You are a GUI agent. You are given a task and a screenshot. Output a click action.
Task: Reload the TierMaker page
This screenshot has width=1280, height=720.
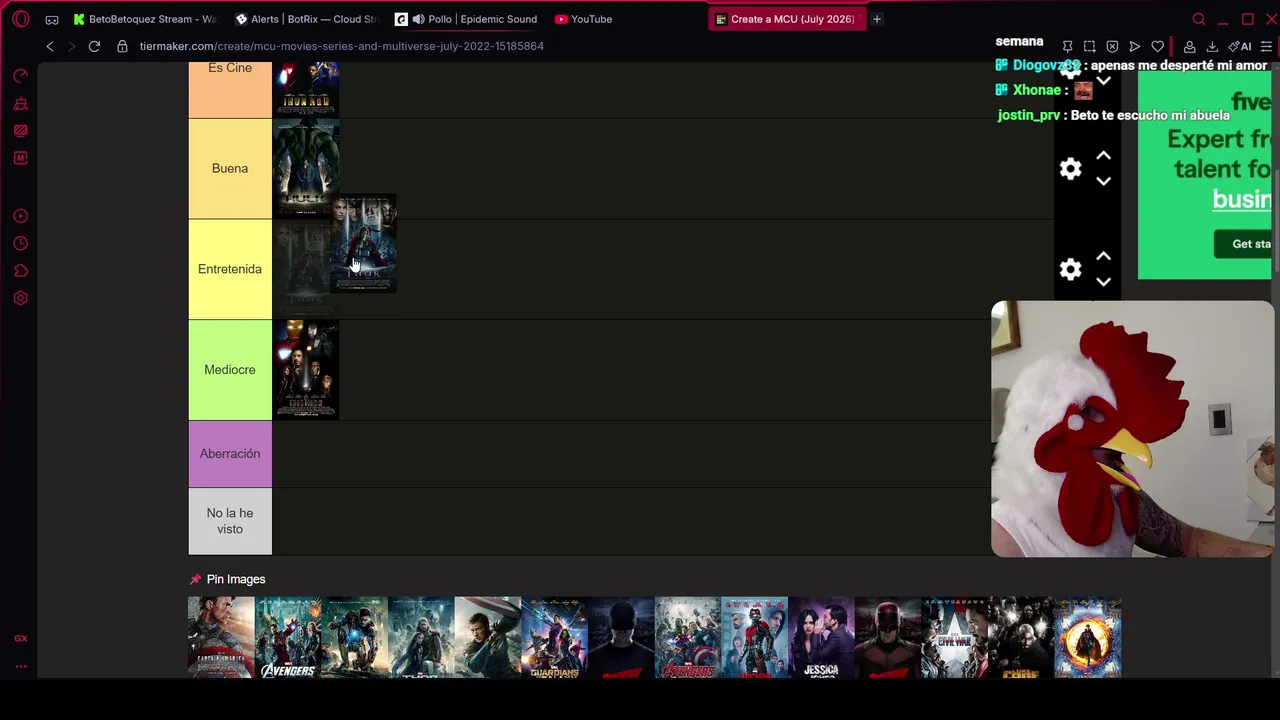94,46
